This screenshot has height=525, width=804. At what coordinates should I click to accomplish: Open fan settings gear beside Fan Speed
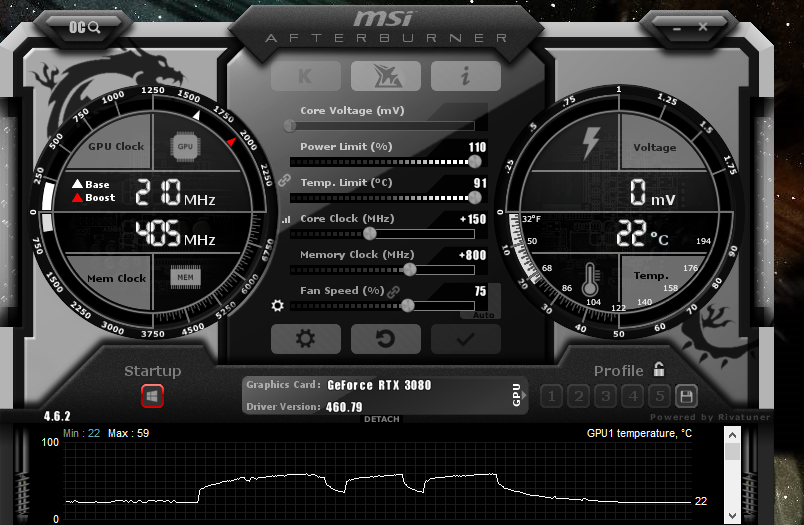[277, 306]
